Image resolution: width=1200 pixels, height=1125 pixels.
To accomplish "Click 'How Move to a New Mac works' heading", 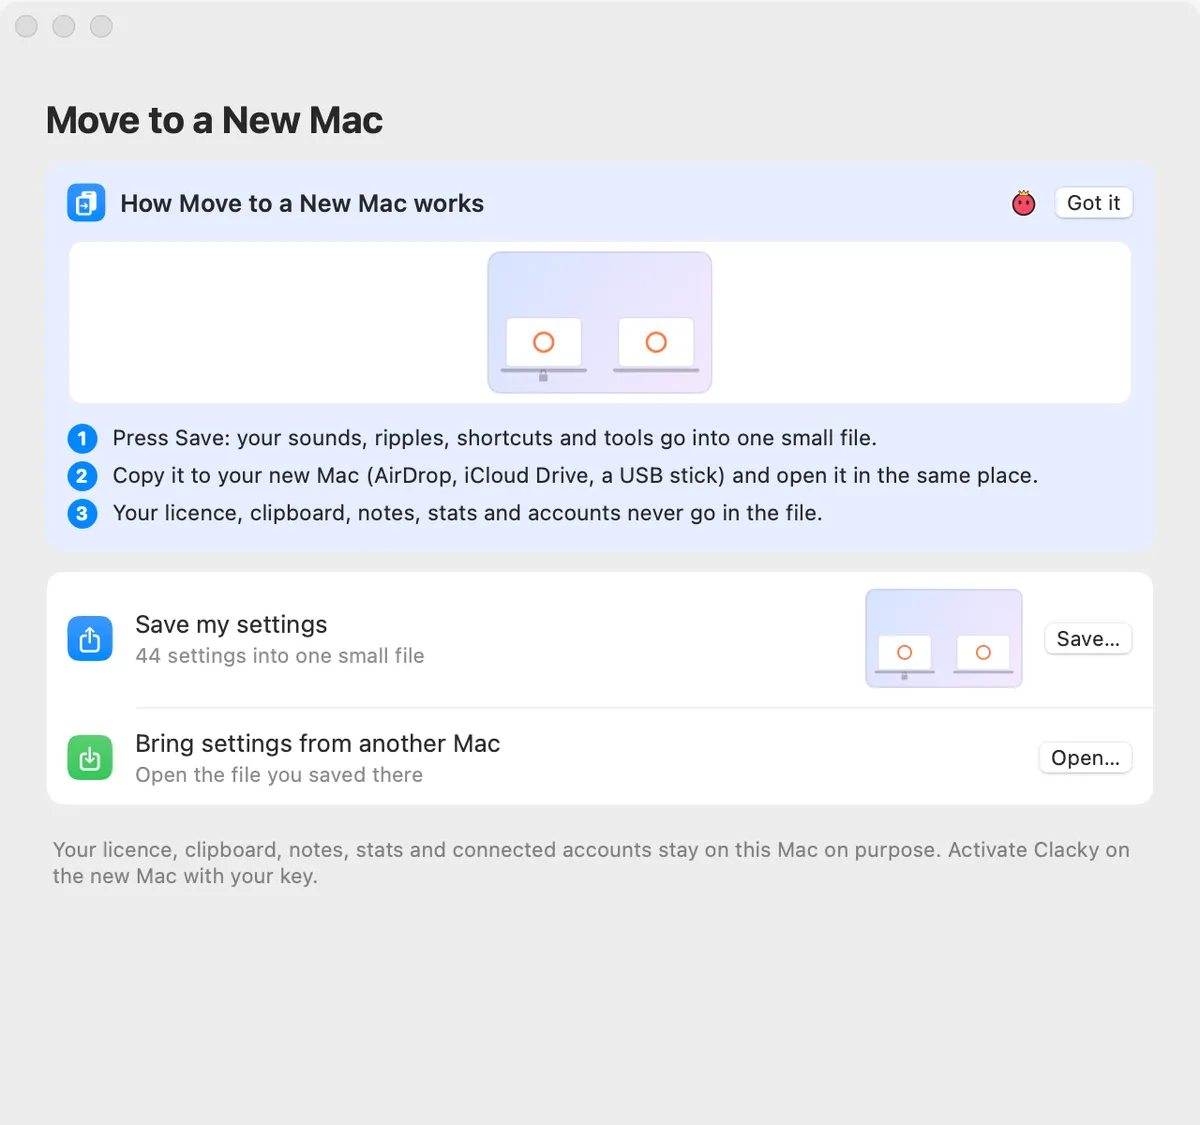I will point(302,204).
